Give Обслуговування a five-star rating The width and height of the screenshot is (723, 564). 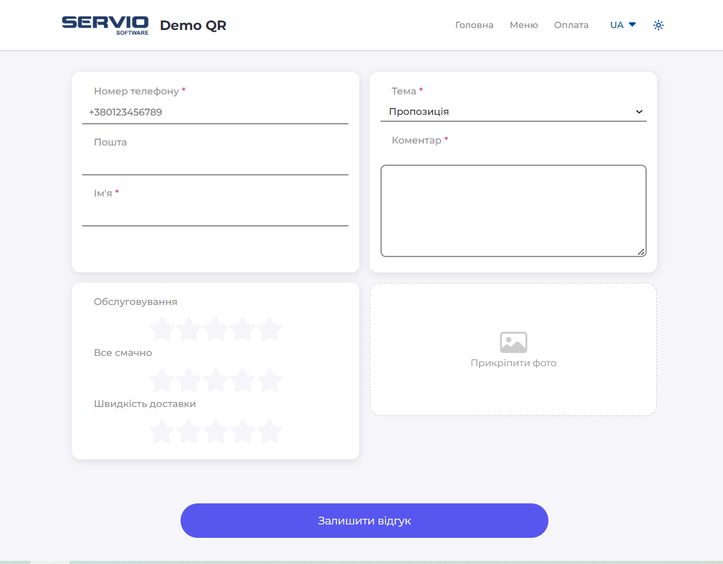(269, 329)
